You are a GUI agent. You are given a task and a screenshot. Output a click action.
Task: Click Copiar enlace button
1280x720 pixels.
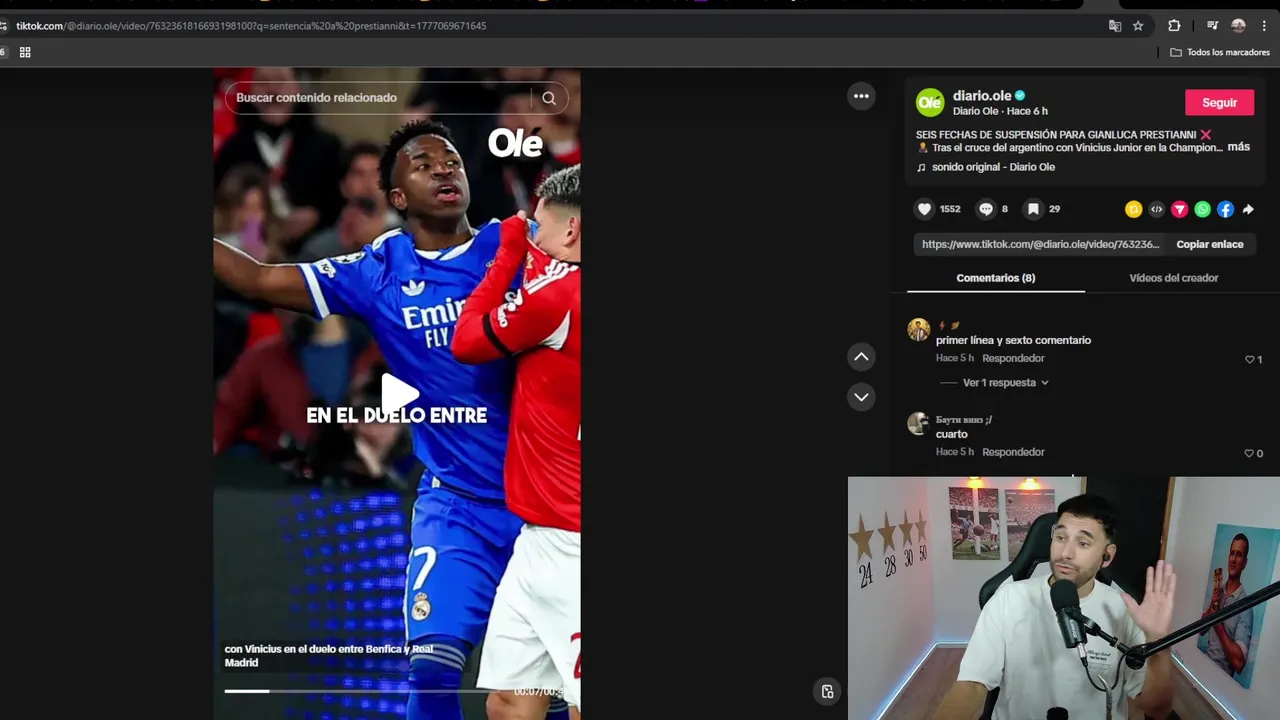click(x=1210, y=244)
